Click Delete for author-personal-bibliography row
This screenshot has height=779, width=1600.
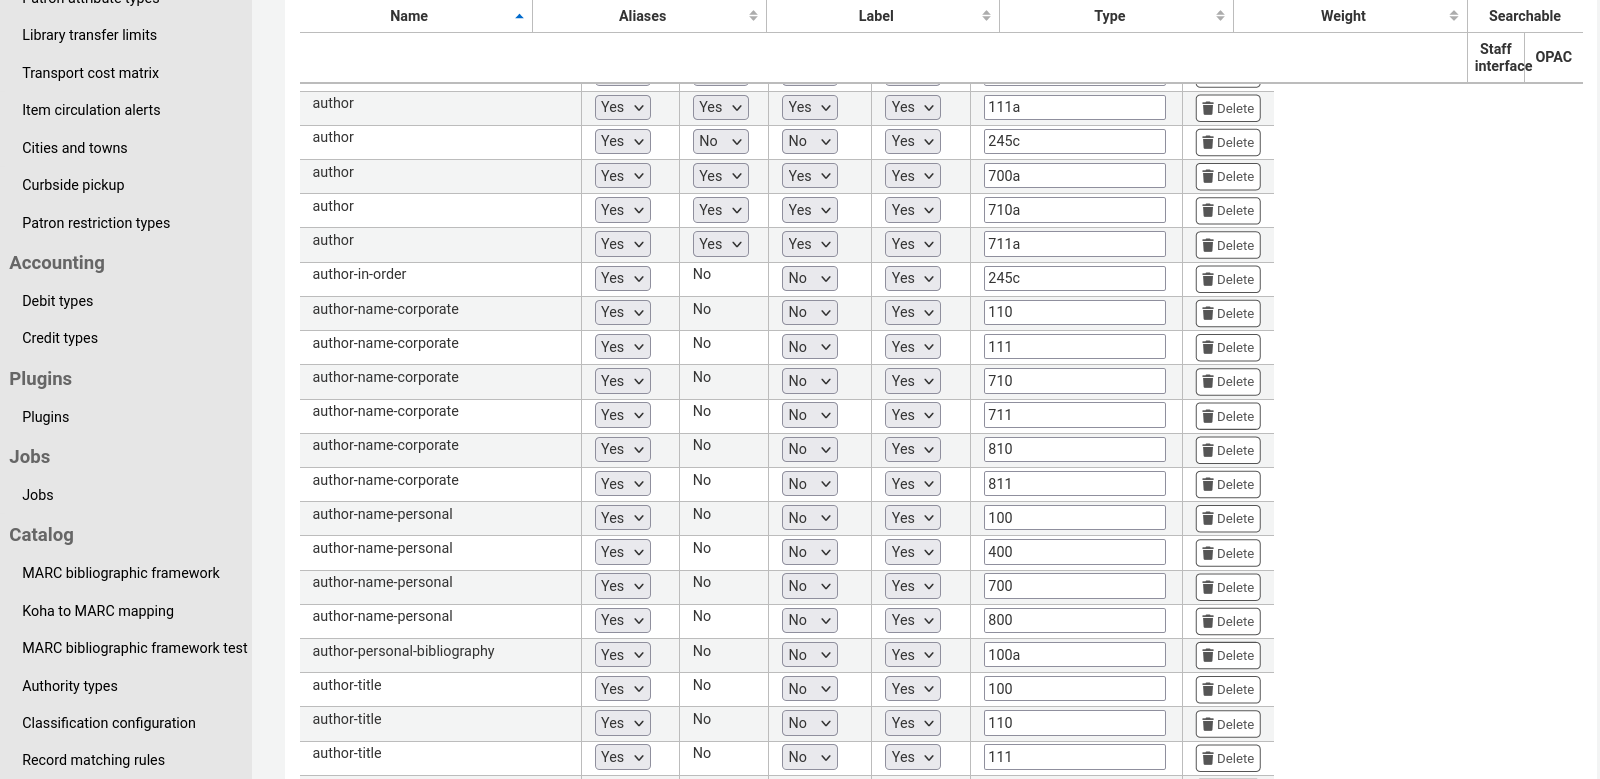(x=1227, y=656)
